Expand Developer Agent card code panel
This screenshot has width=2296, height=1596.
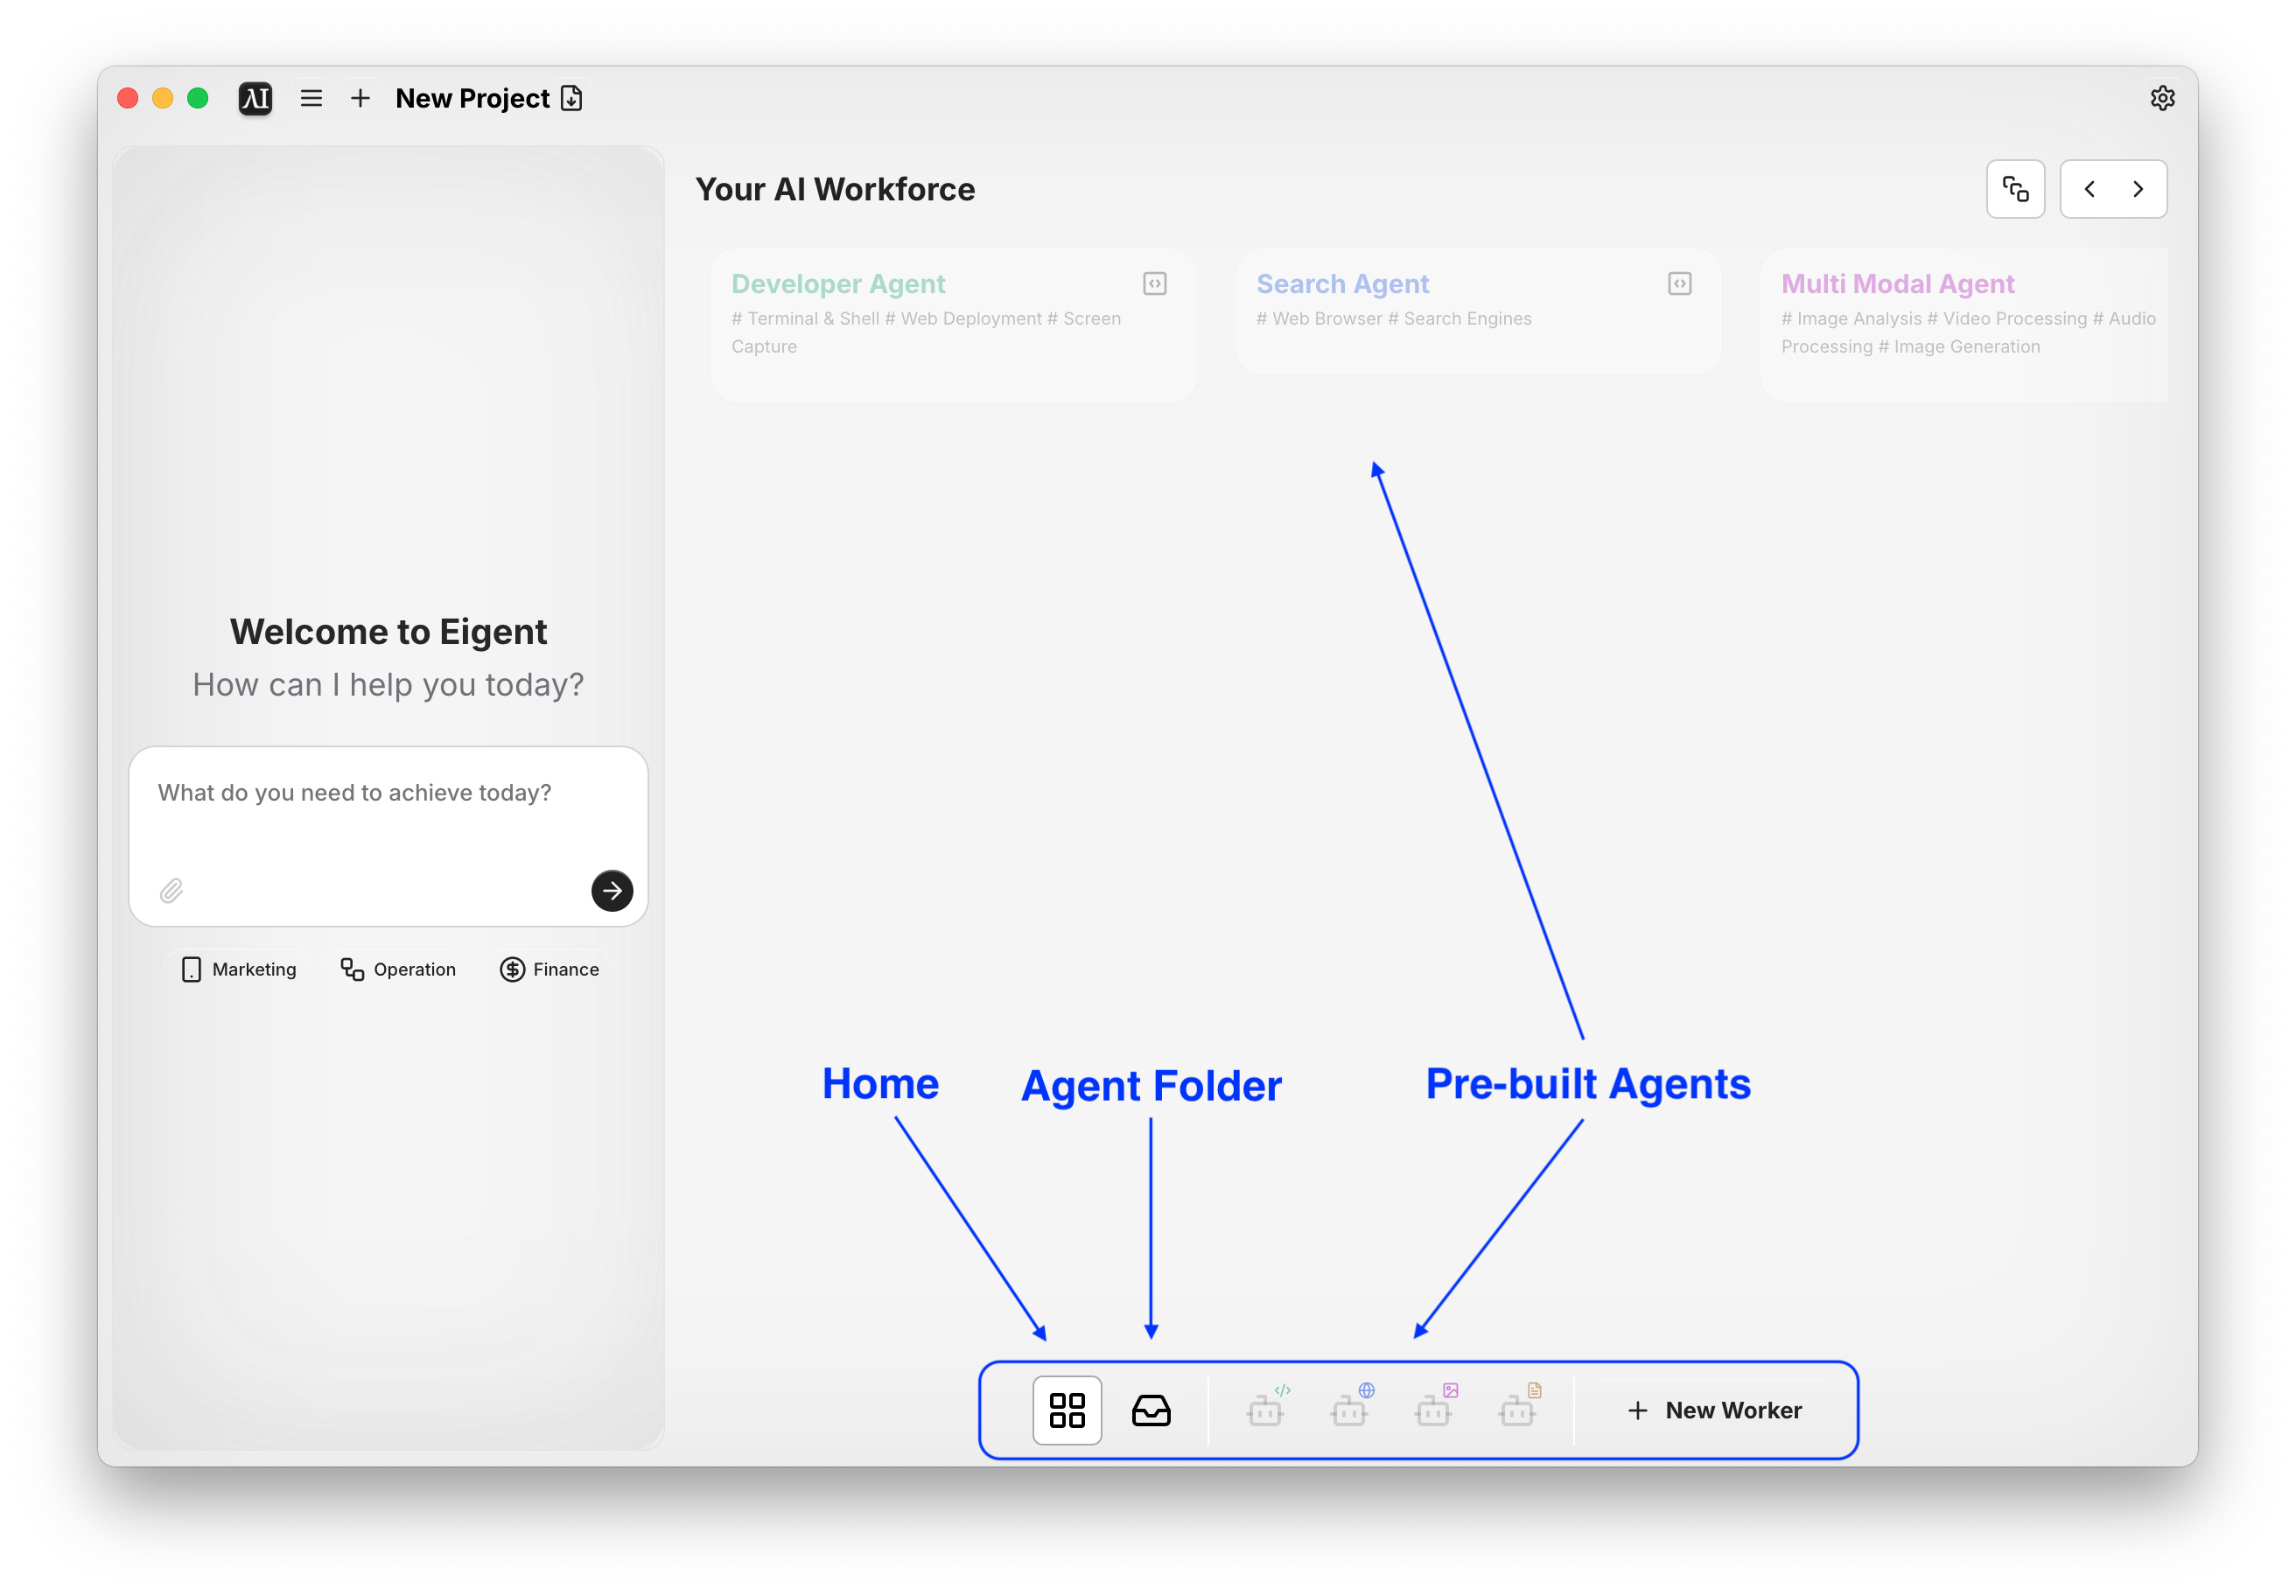(1155, 284)
